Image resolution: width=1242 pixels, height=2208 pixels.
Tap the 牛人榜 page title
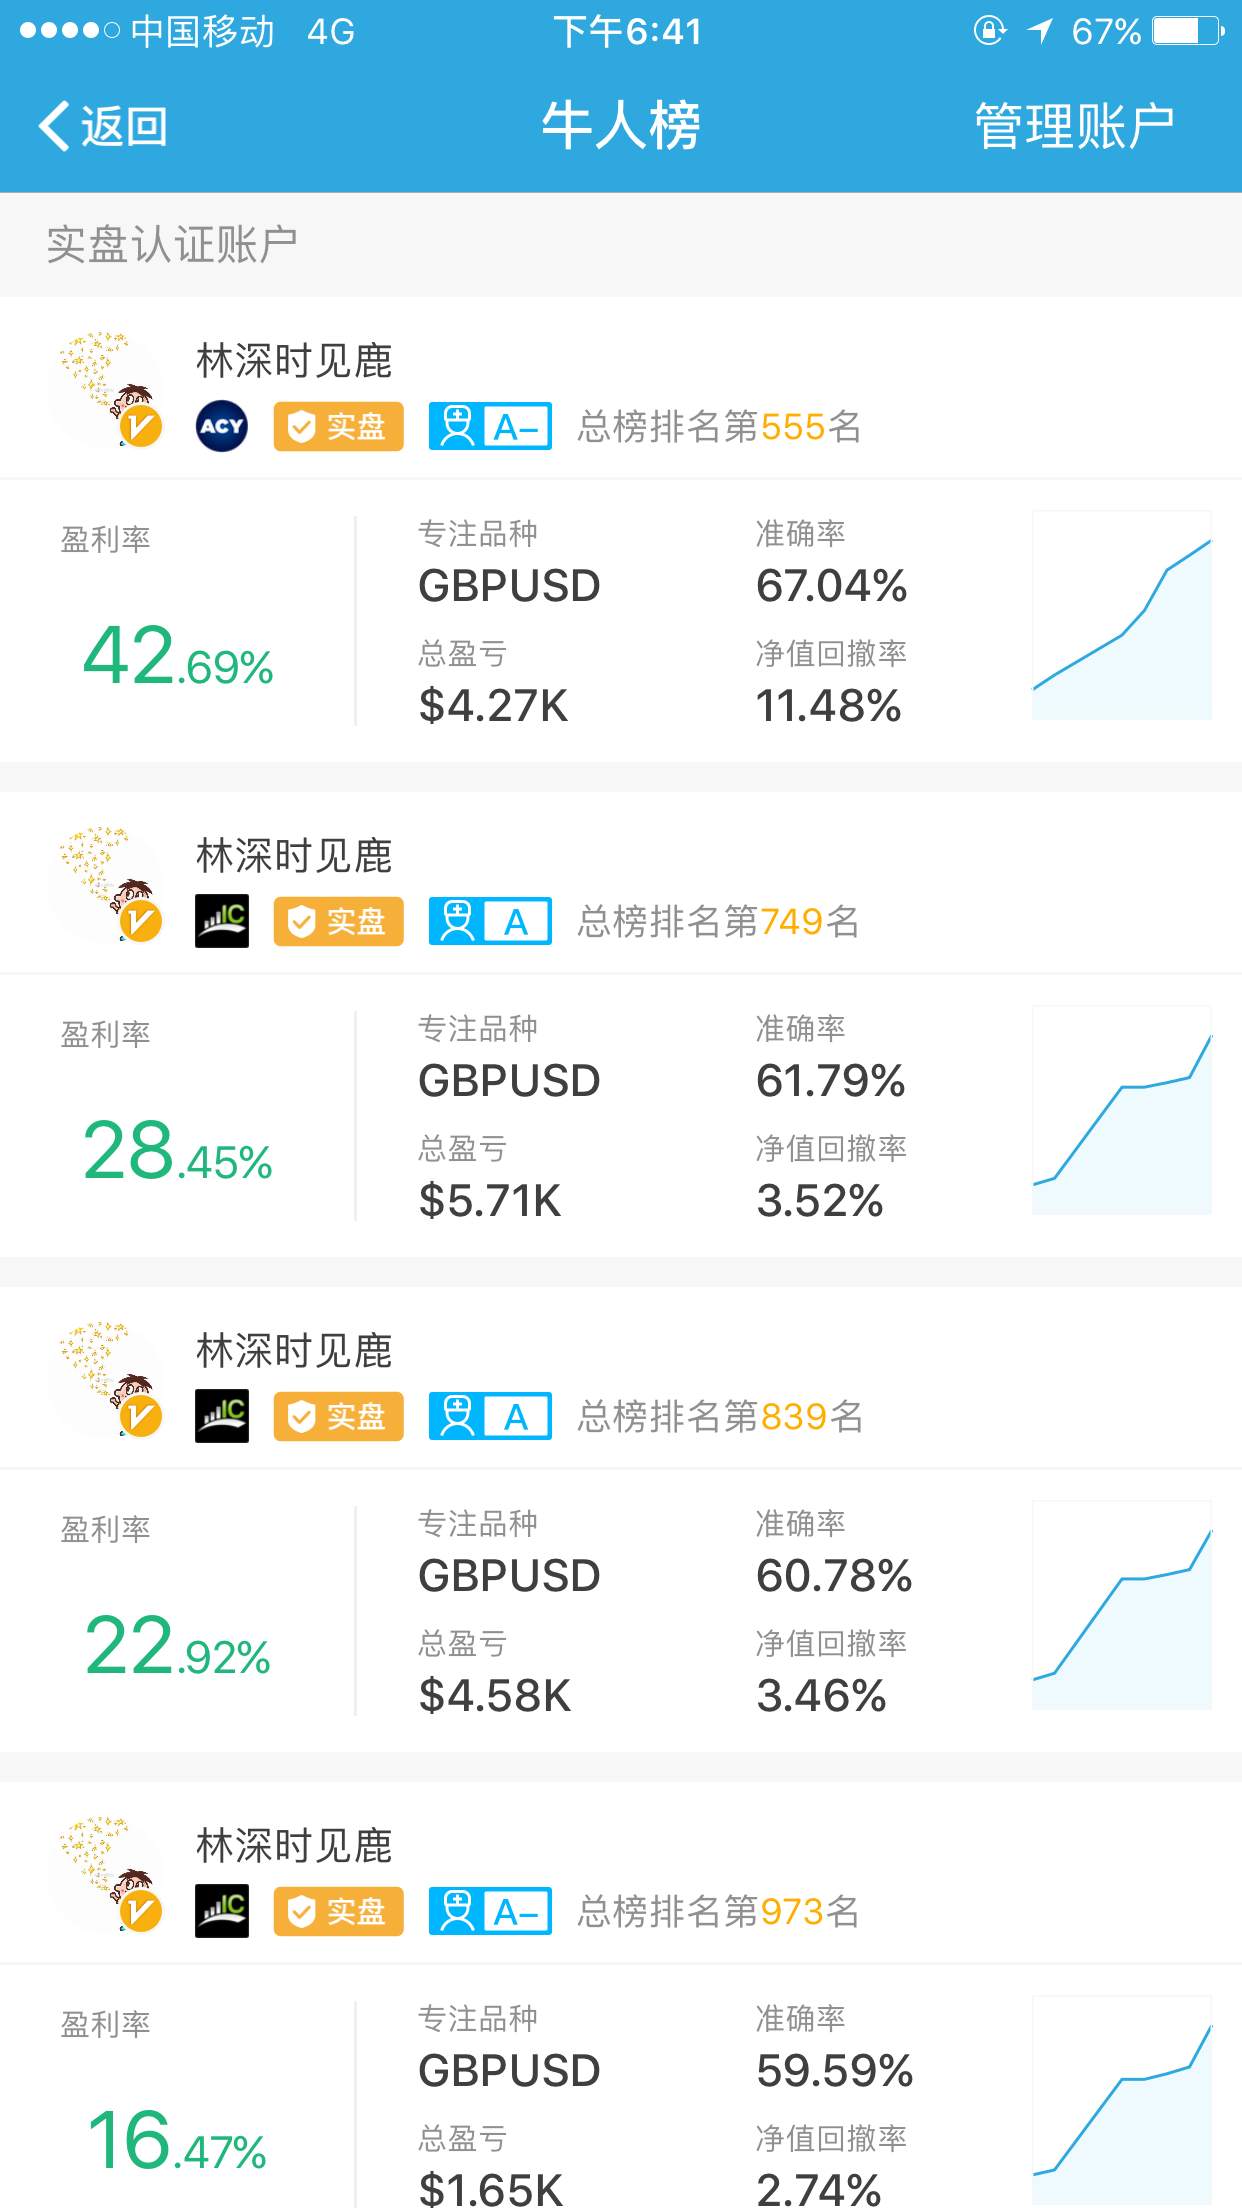621,127
